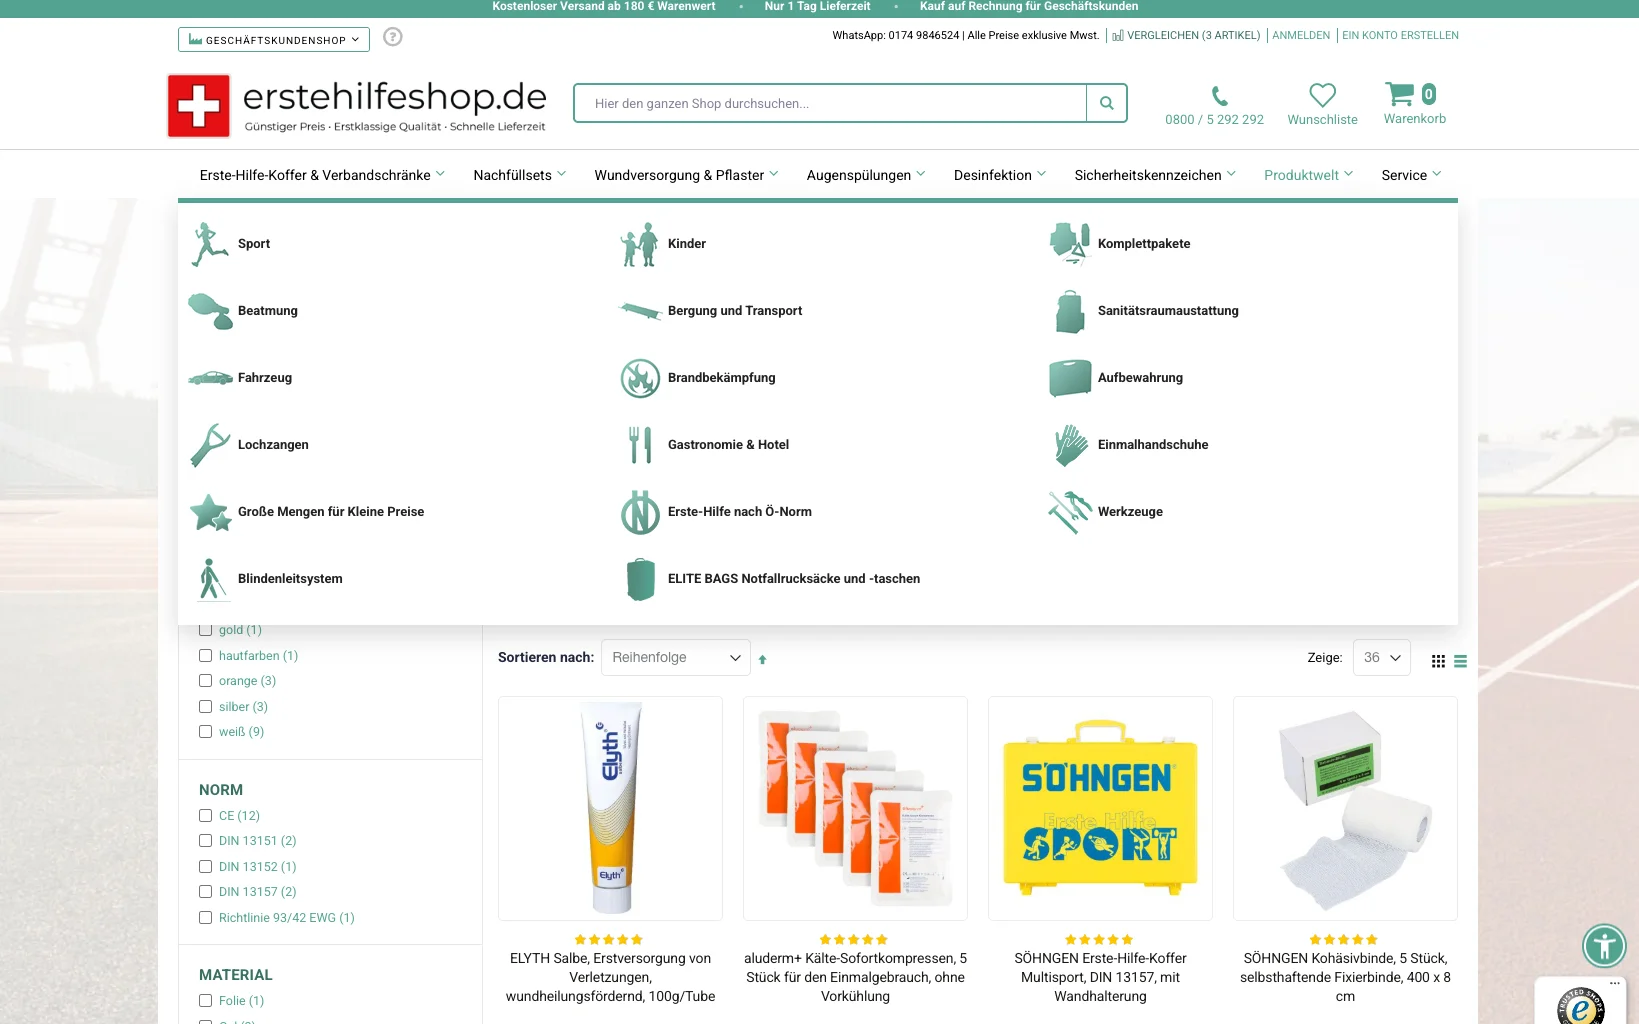This screenshot has width=1639, height=1024.
Task: Enable the Richtlinie 93/42 EWG filter
Action: (205, 918)
